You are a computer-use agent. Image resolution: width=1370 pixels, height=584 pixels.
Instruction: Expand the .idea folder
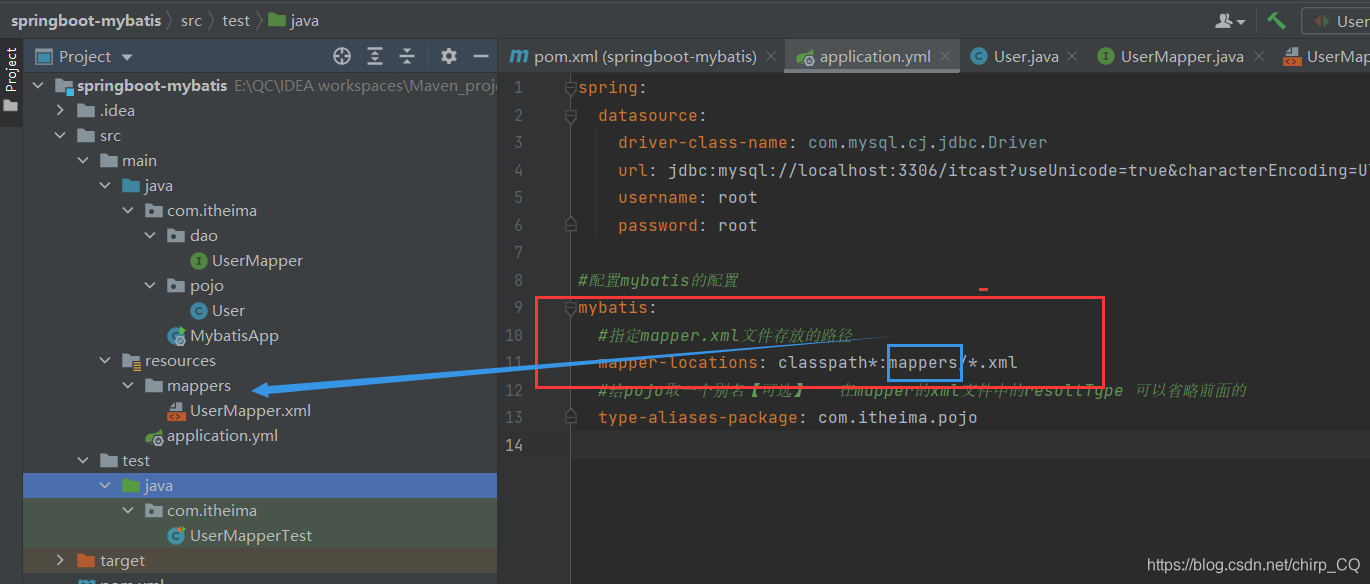(x=61, y=110)
